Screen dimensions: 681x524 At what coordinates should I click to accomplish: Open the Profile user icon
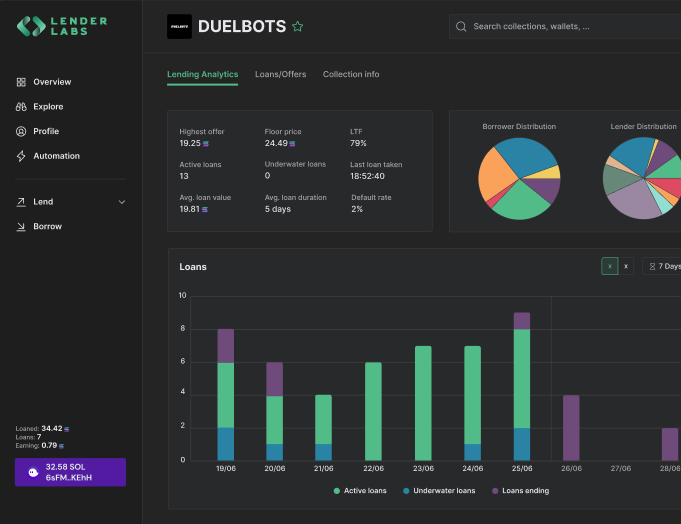(22, 131)
